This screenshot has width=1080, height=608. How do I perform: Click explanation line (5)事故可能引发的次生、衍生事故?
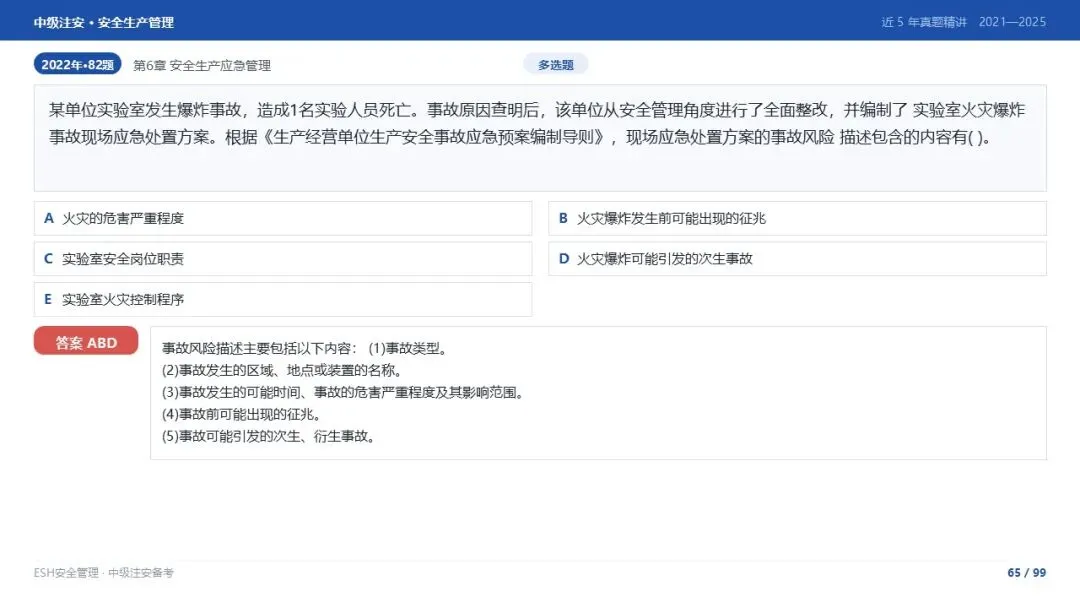pos(269,437)
